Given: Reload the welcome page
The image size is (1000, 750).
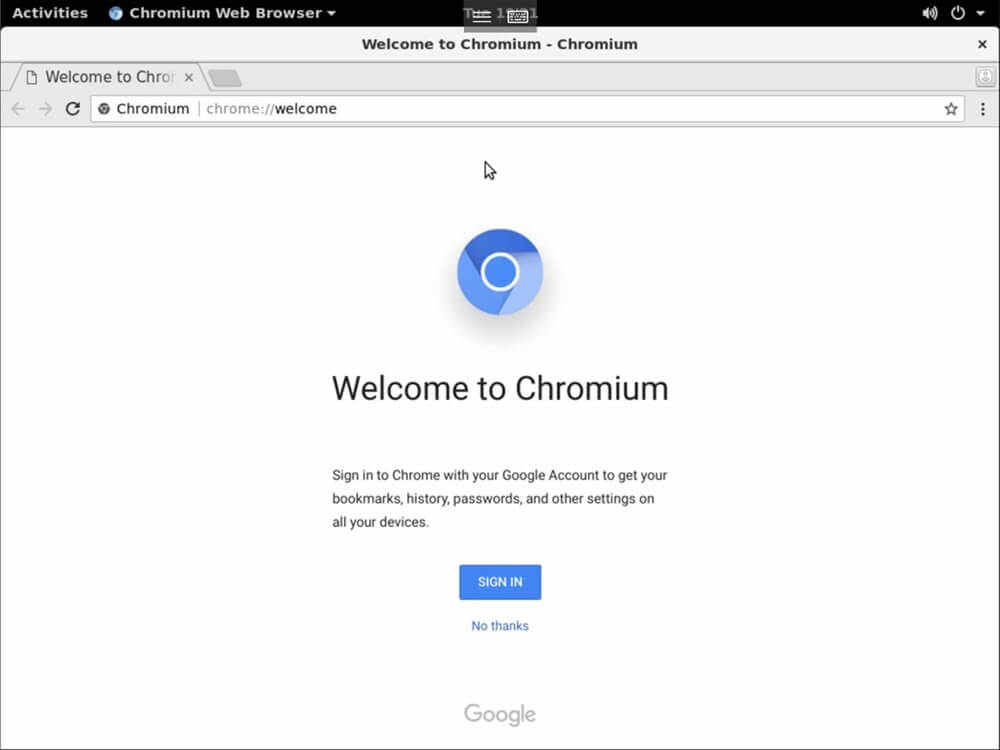Looking at the screenshot, I should (x=73, y=108).
